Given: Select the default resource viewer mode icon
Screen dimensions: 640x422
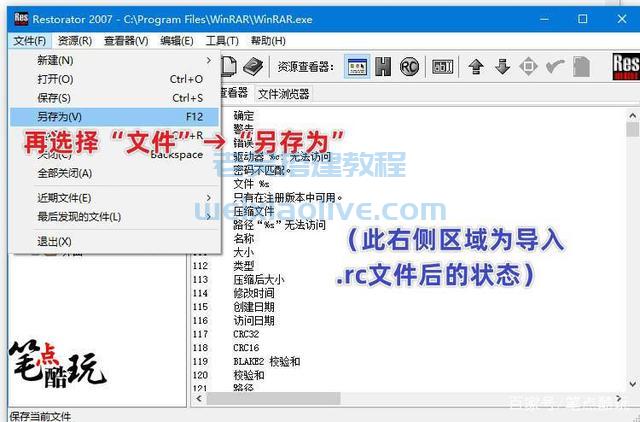Looking at the screenshot, I should click(357, 67).
